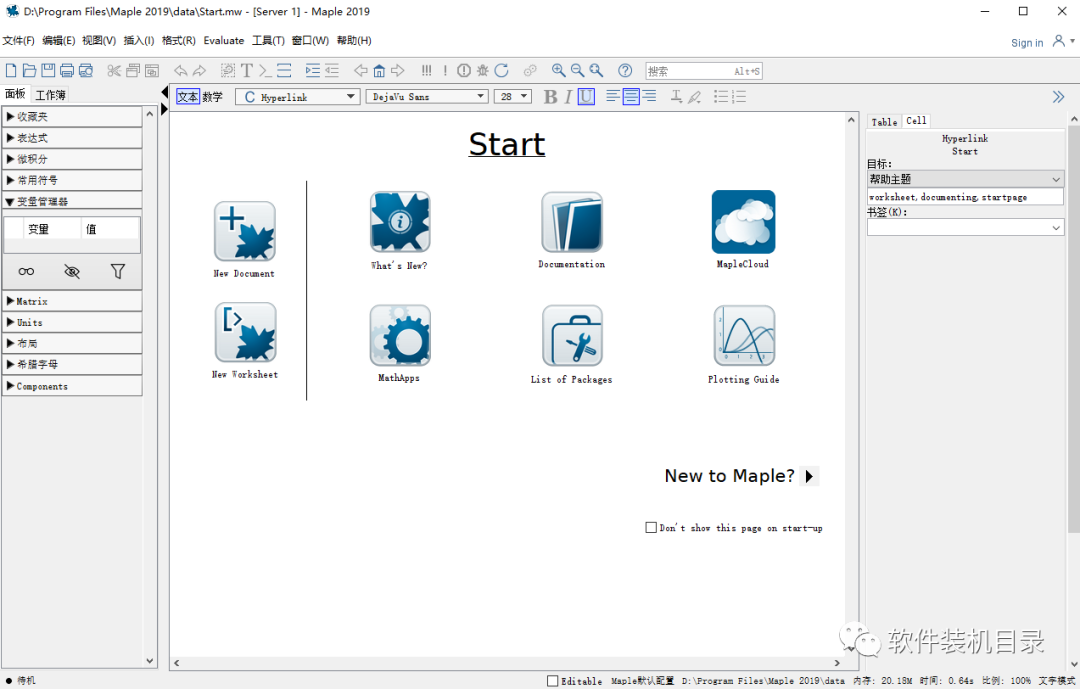Viewport: 1080px width, 689px height.
Task: Expand the Units palette
Action: 72,322
